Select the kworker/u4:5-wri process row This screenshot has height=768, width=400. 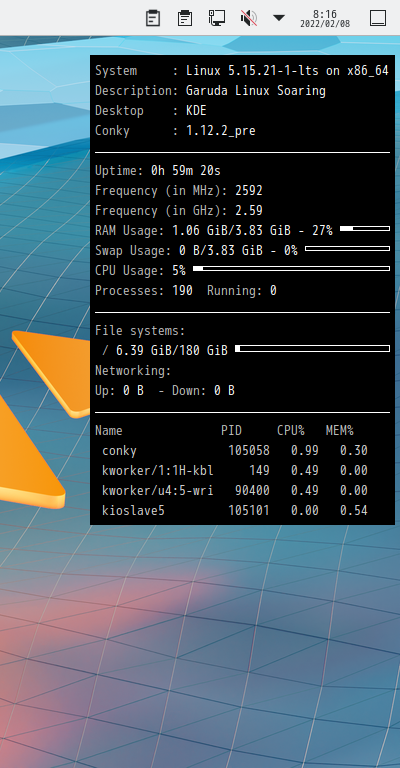click(x=235, y=491)
